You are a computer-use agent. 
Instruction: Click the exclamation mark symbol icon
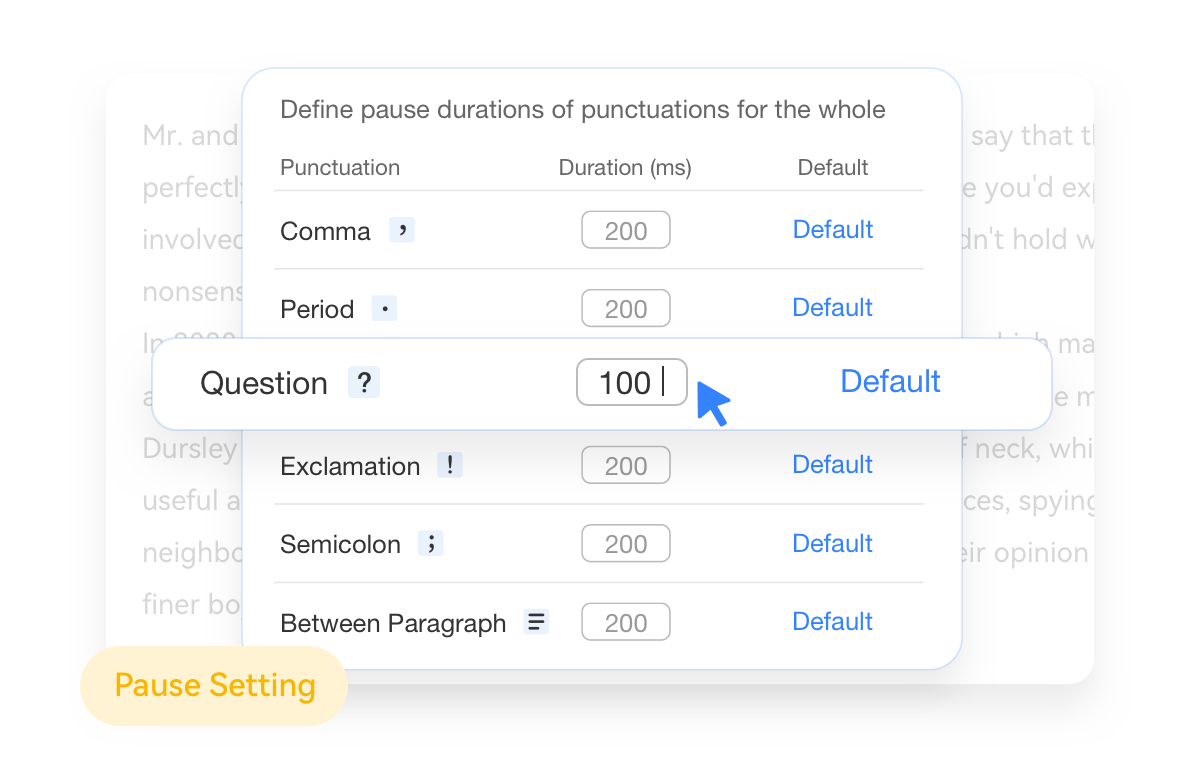pos(449,464)
